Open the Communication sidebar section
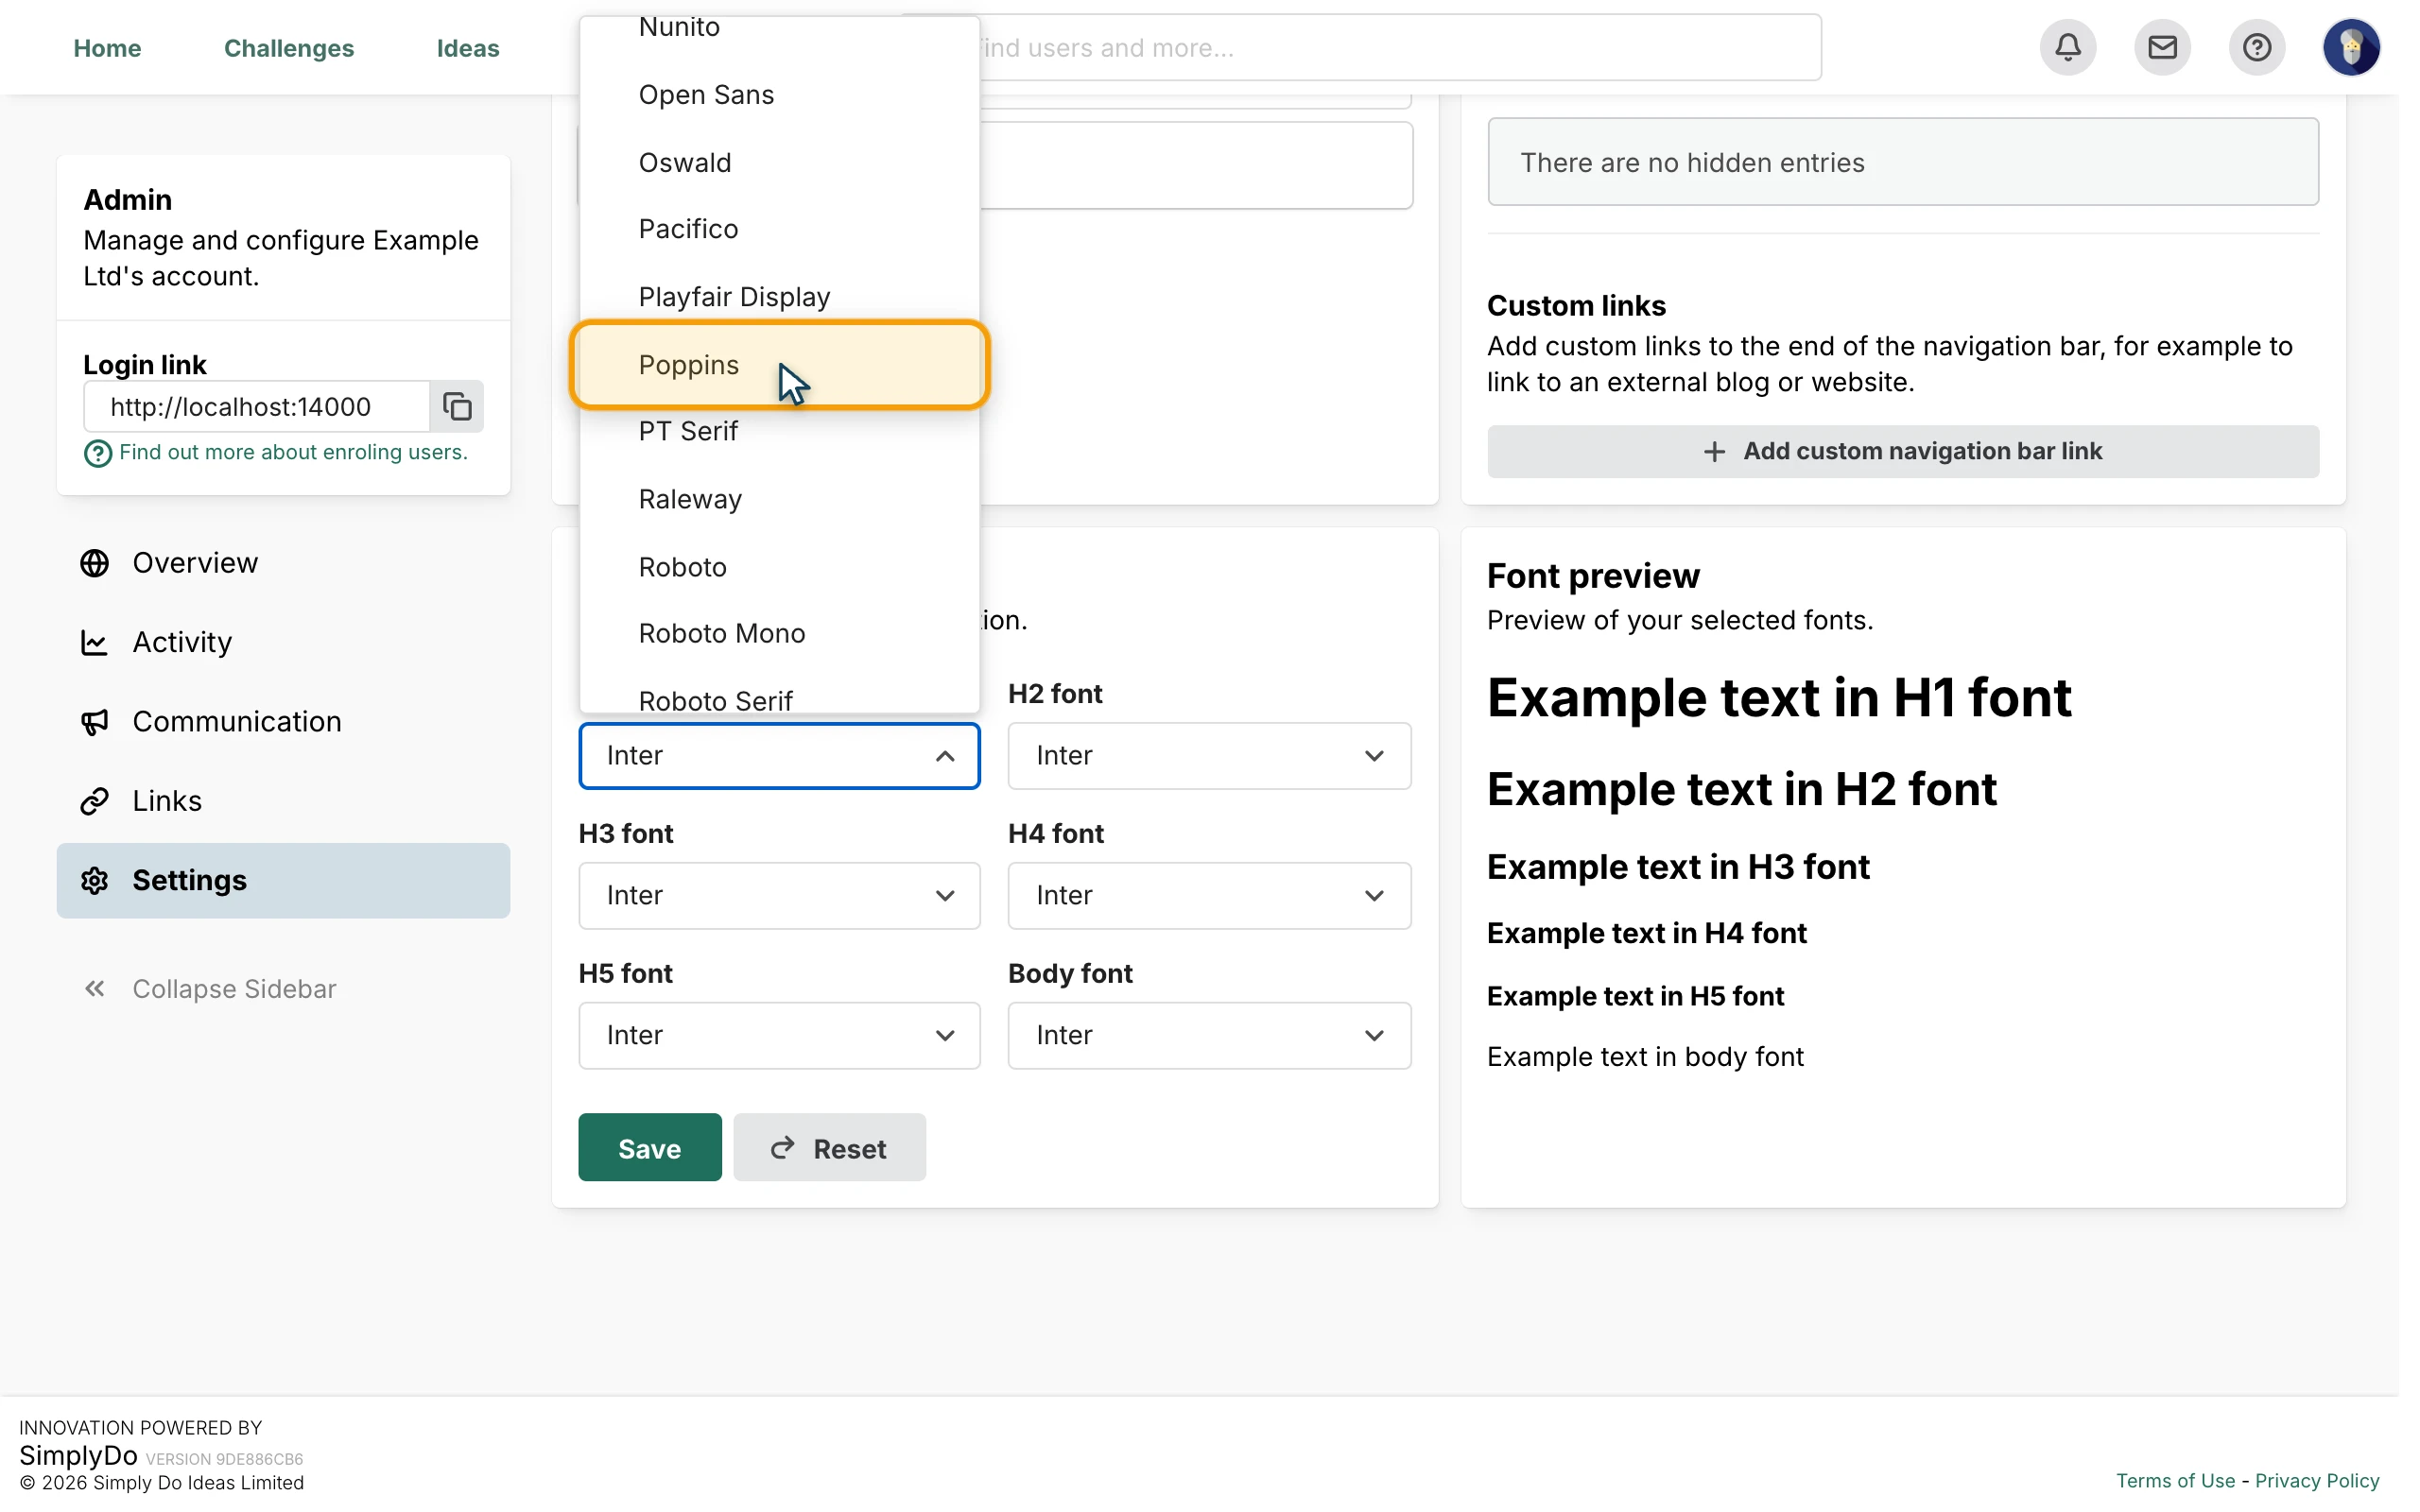The height and width of the screenshot is (1512, 2420). [x=283, y=722]
